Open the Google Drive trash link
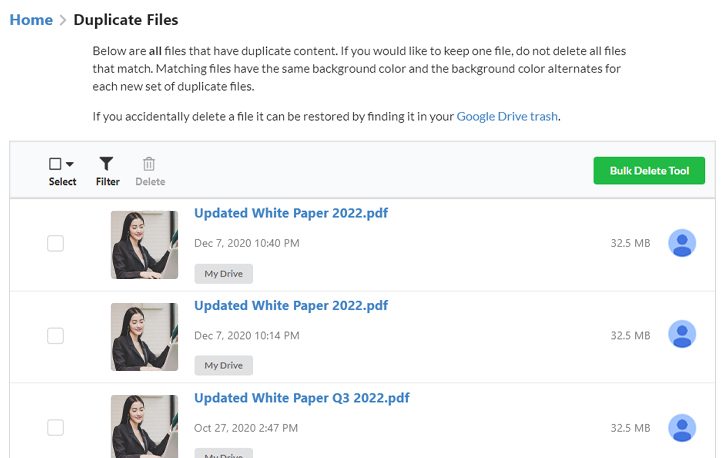725x458 pixels. (507, 116)
